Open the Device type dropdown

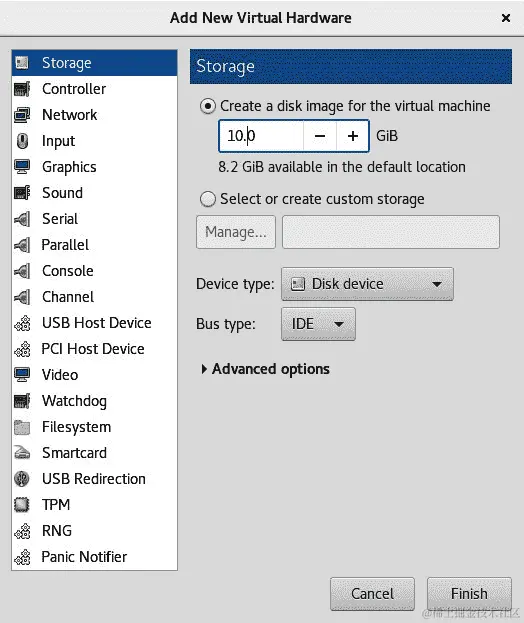click(367, 284)
